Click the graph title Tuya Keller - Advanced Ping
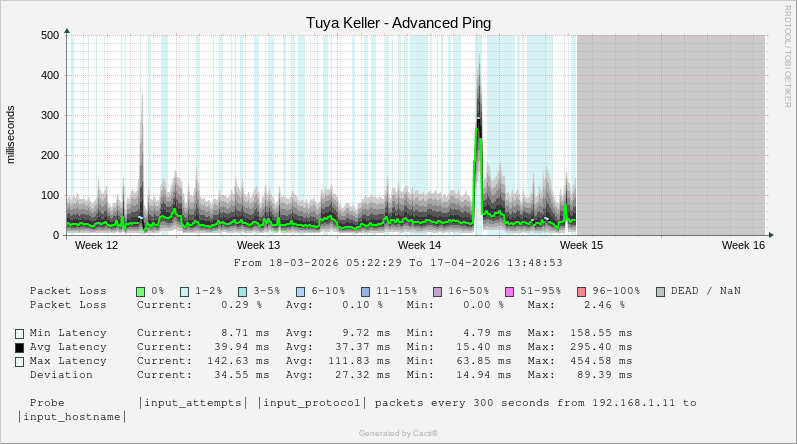The image size is (797, 444). 398,22
